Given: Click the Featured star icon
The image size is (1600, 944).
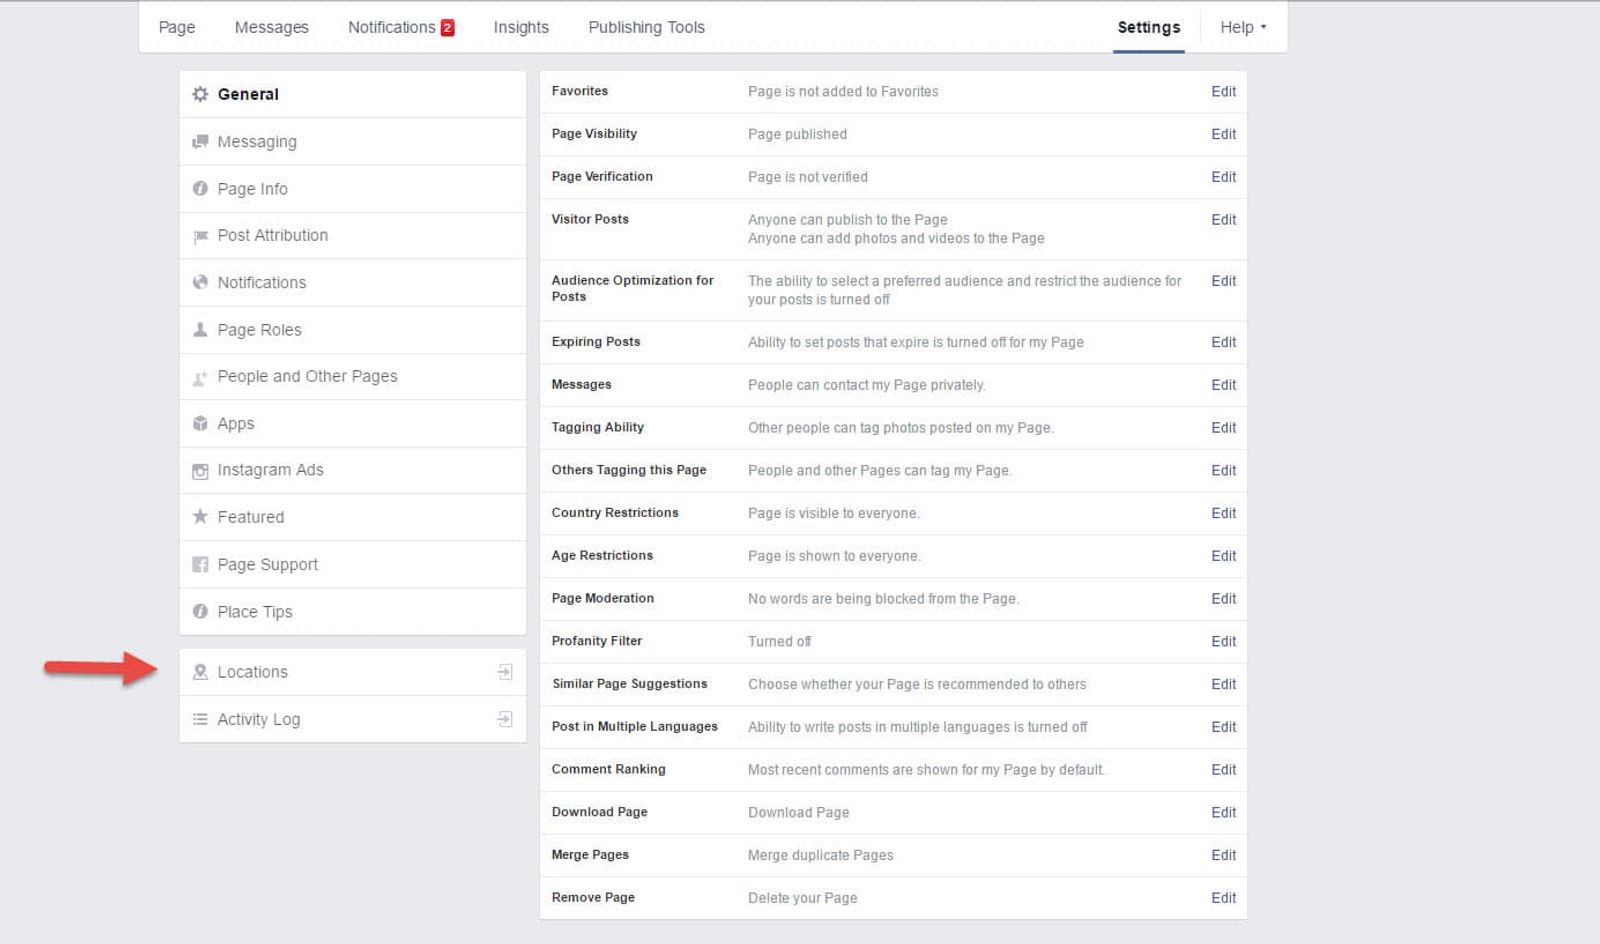Looking at the screenshot, I should (200, 517).
